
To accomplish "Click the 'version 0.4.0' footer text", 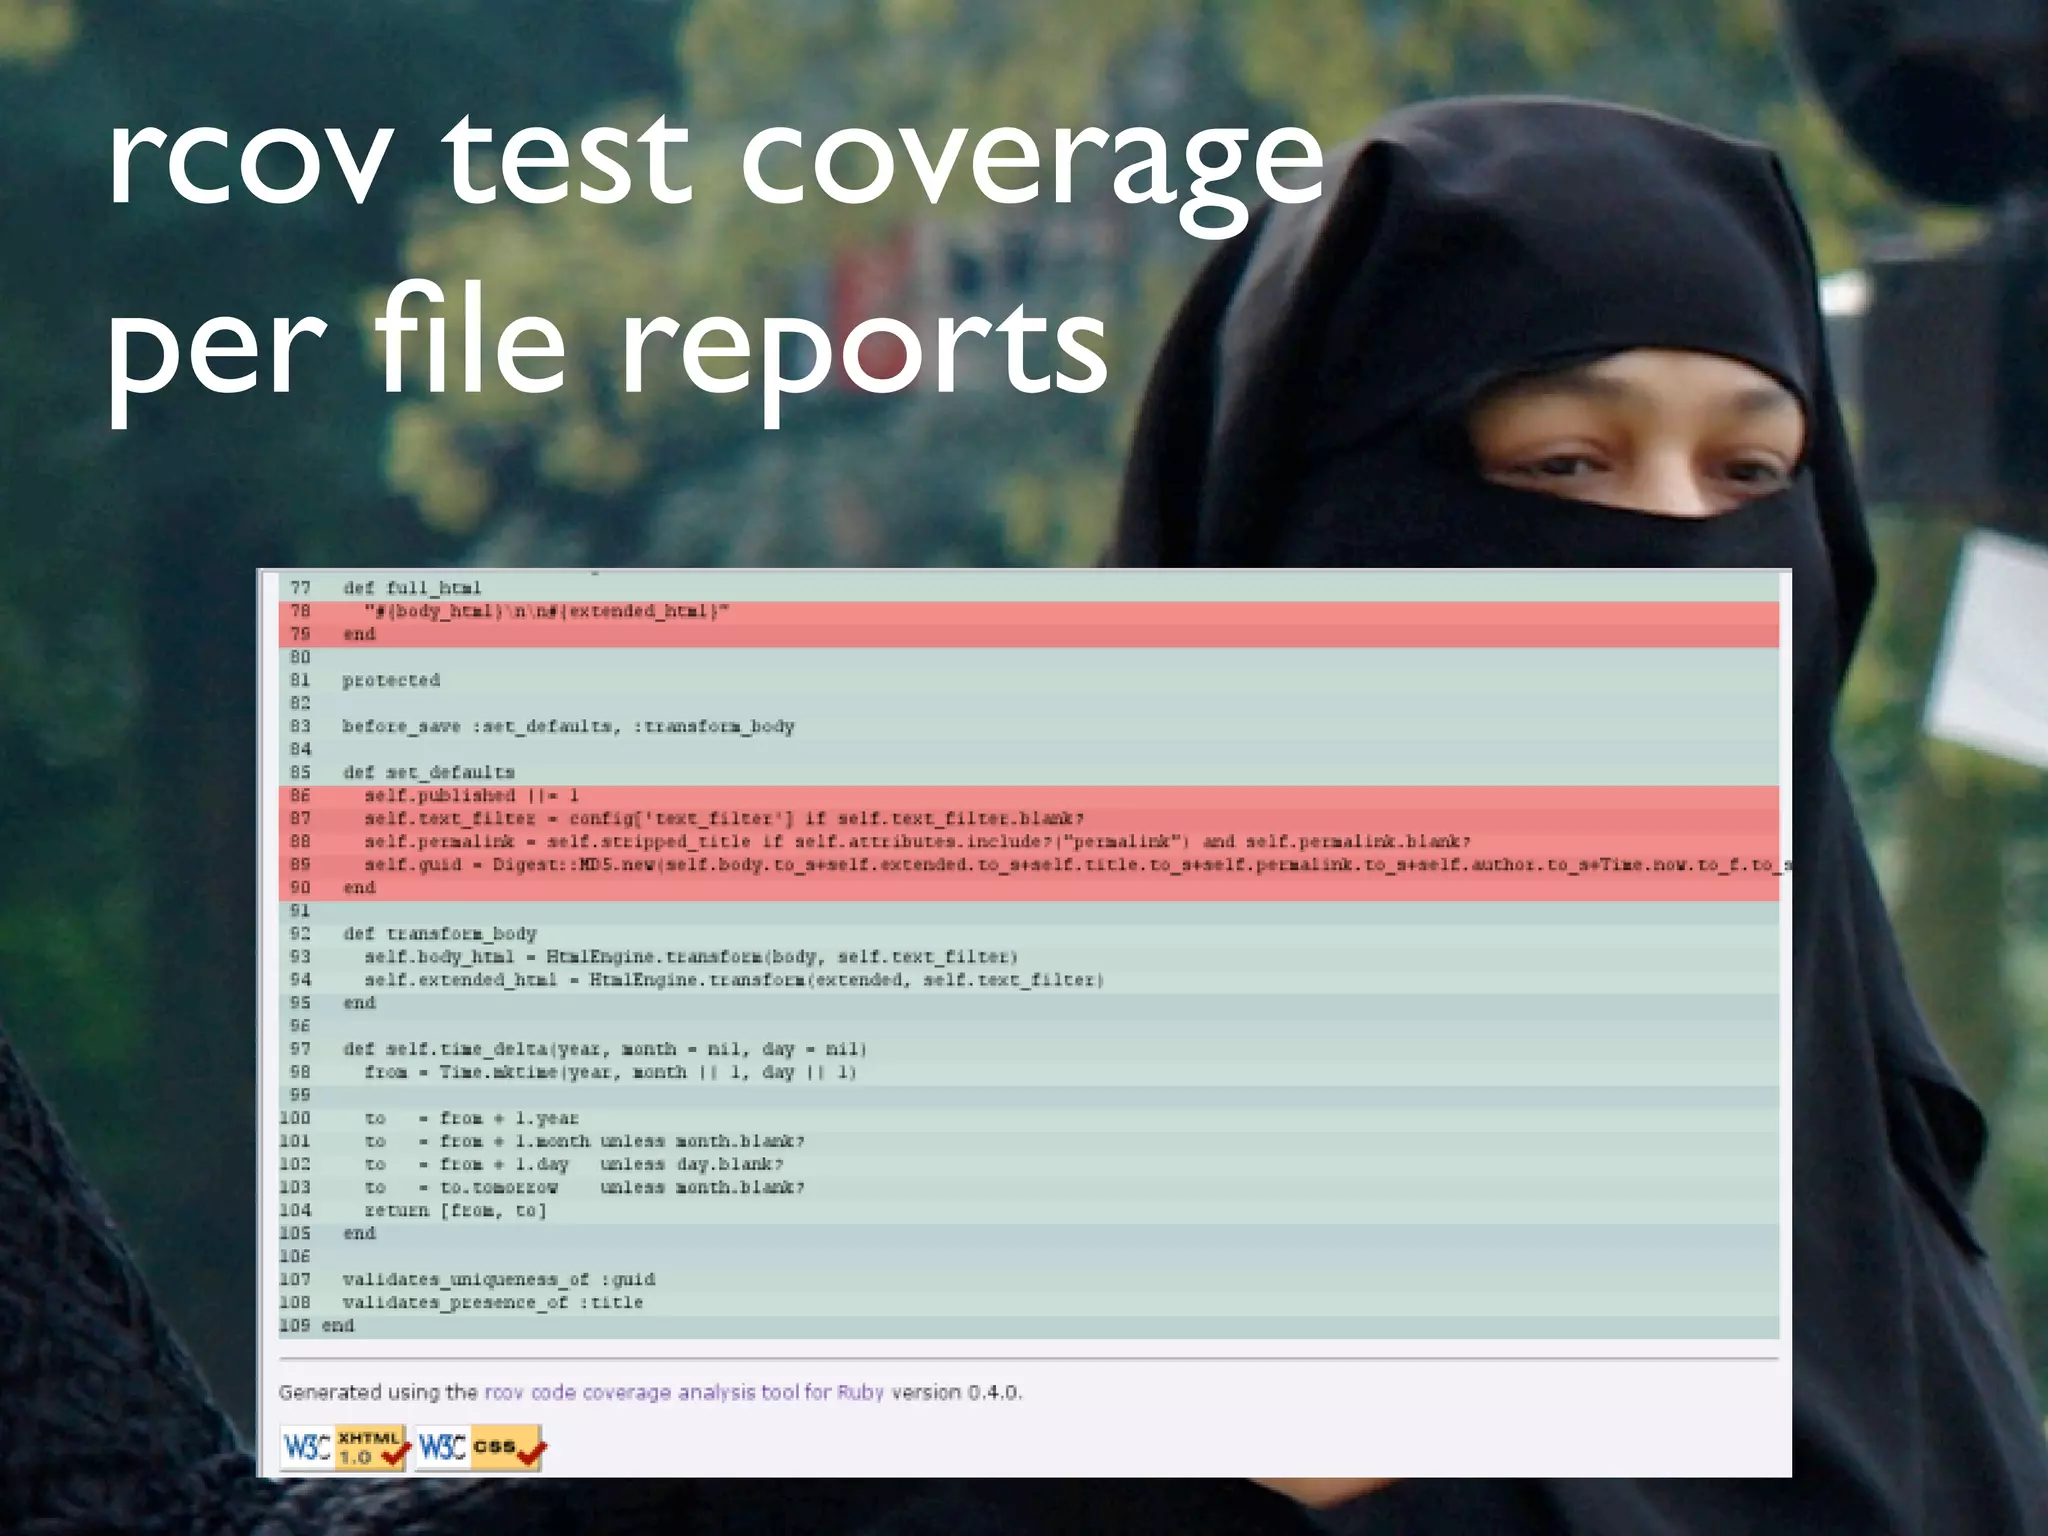I will 956,1392.
